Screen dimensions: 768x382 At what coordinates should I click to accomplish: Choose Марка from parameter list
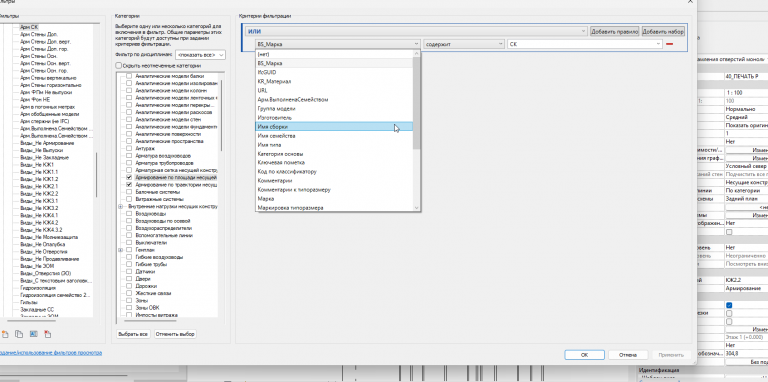click(334, 199)
